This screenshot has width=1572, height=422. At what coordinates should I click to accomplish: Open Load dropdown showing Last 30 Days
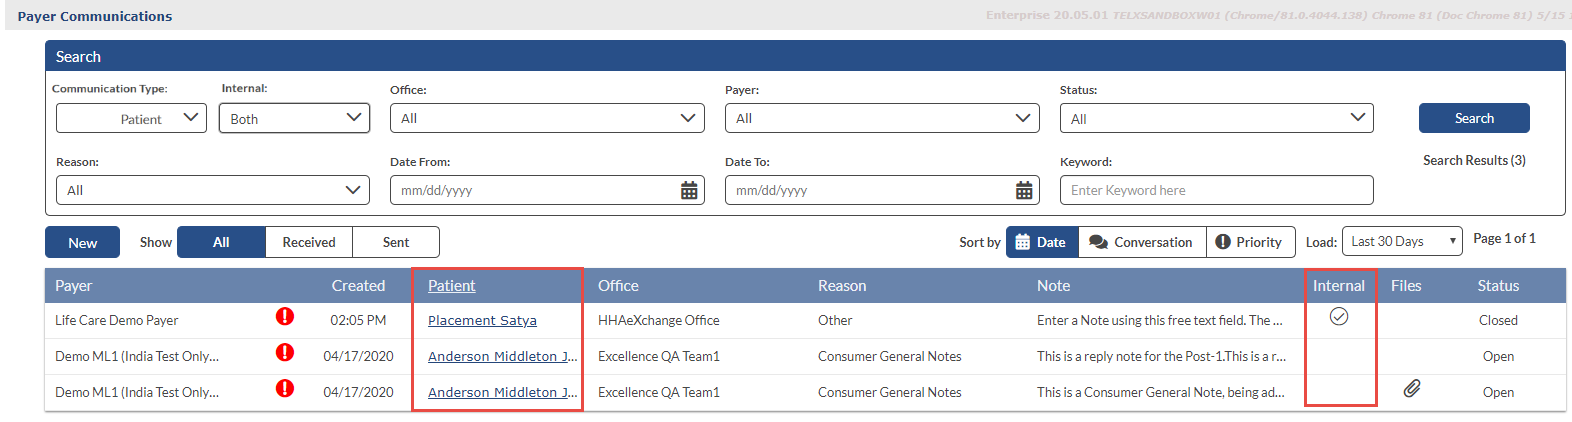tap(1402, 241)
